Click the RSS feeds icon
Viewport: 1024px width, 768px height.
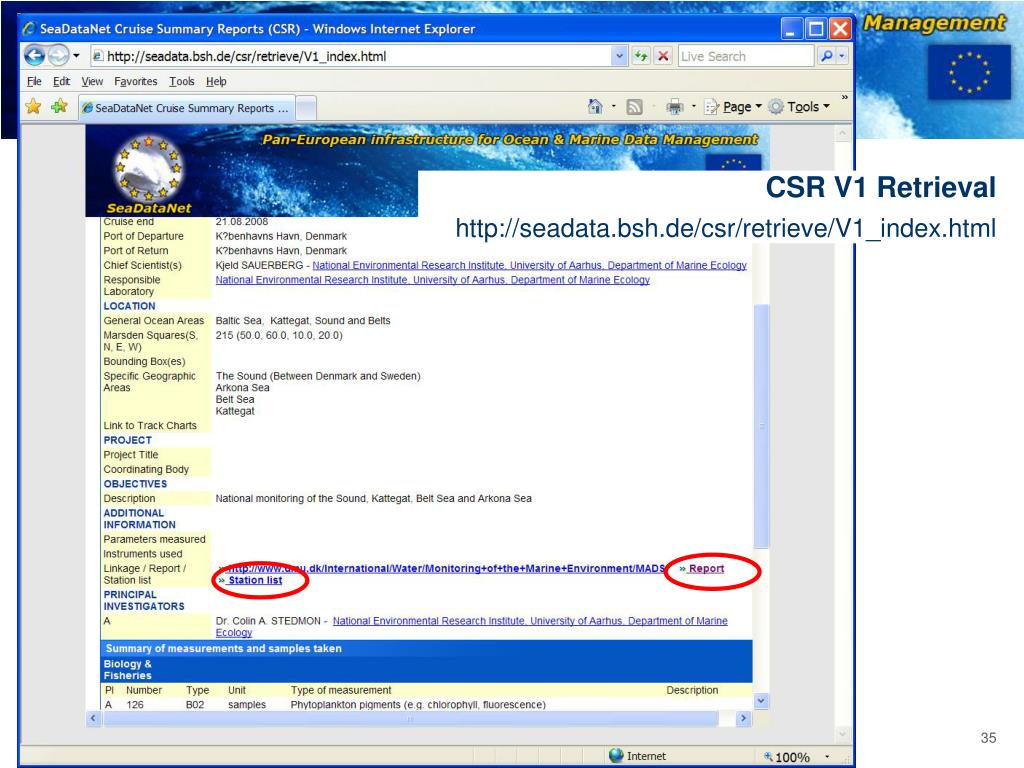(x=634, y=106)
